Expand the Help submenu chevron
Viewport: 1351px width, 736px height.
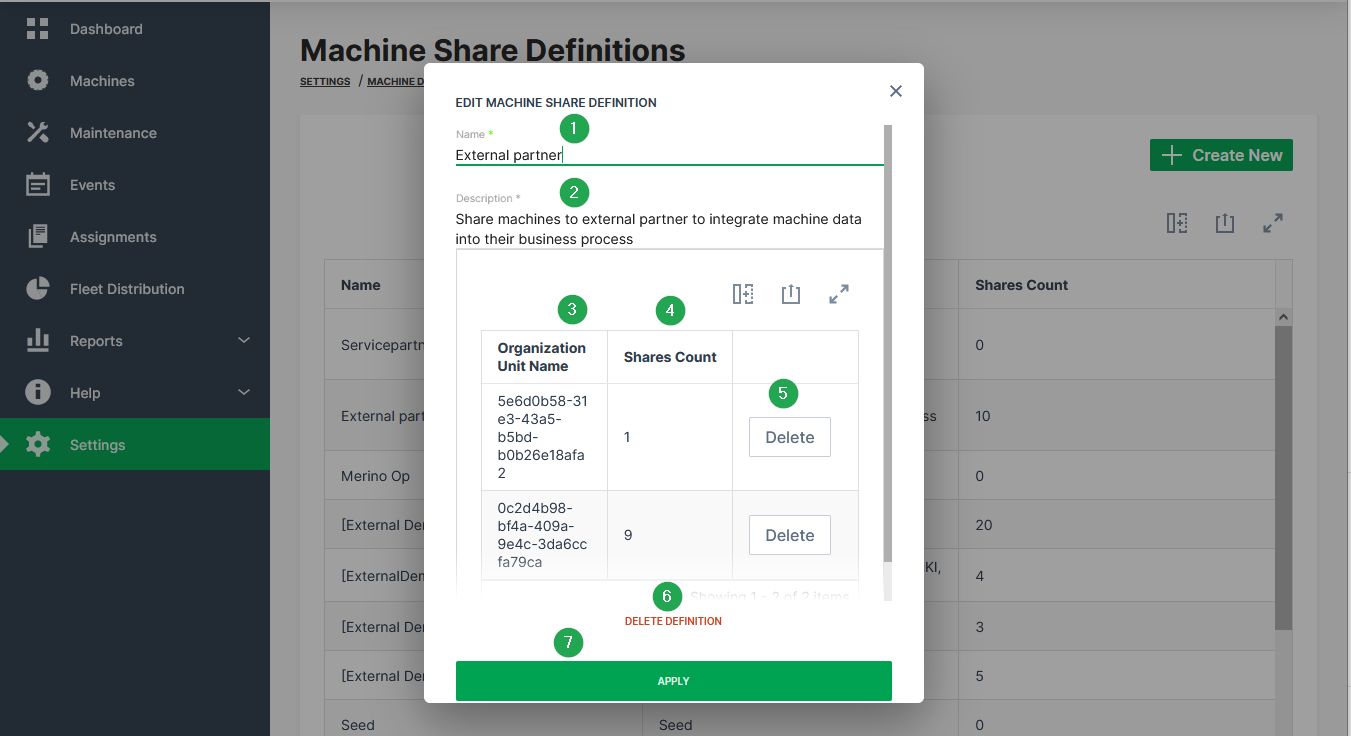pyautogui.click(x=244, y=393)
